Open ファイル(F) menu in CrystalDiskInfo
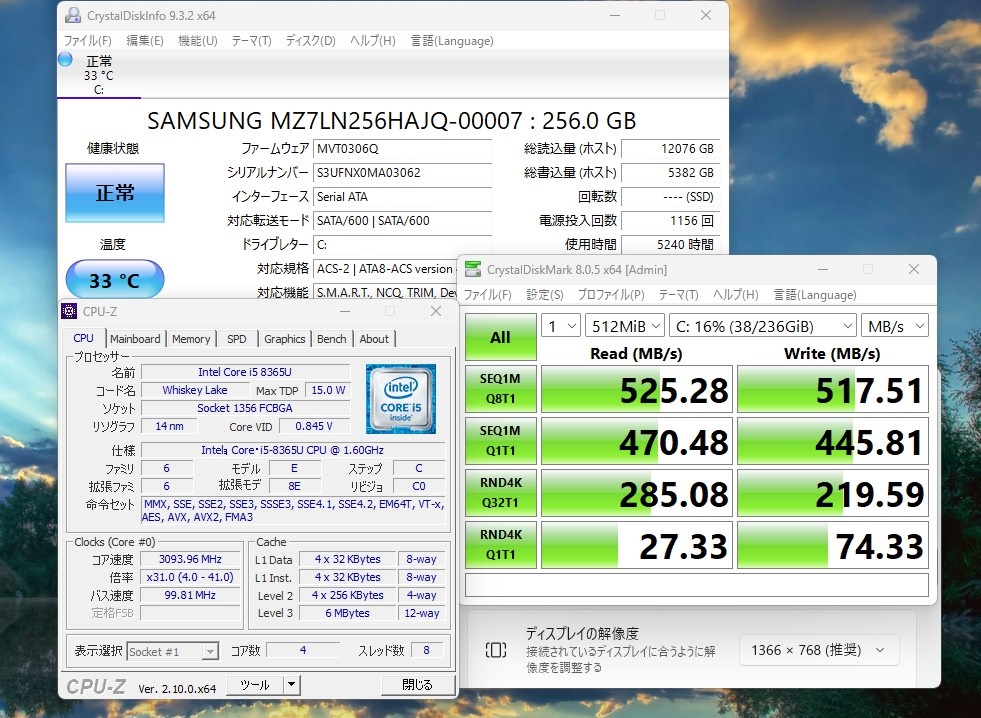Screen dimensions: 981x718 coord(88,41)
